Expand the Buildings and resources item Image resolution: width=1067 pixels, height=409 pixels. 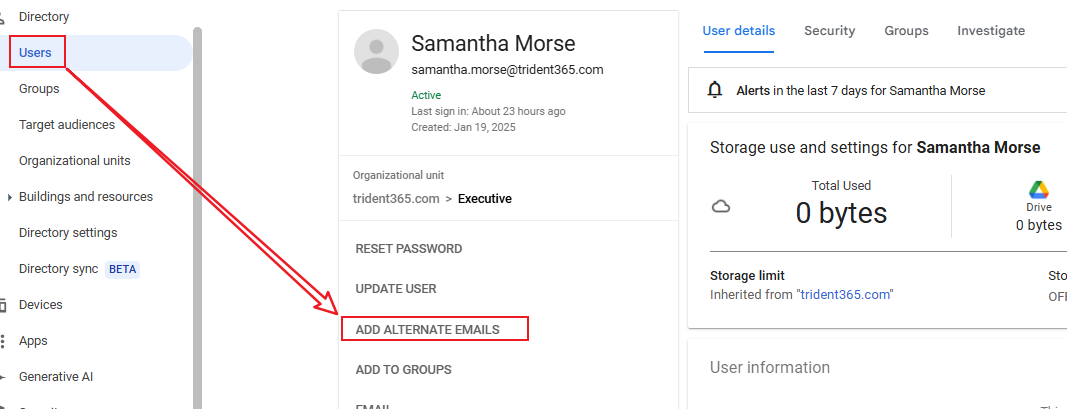tap(9, 197)
